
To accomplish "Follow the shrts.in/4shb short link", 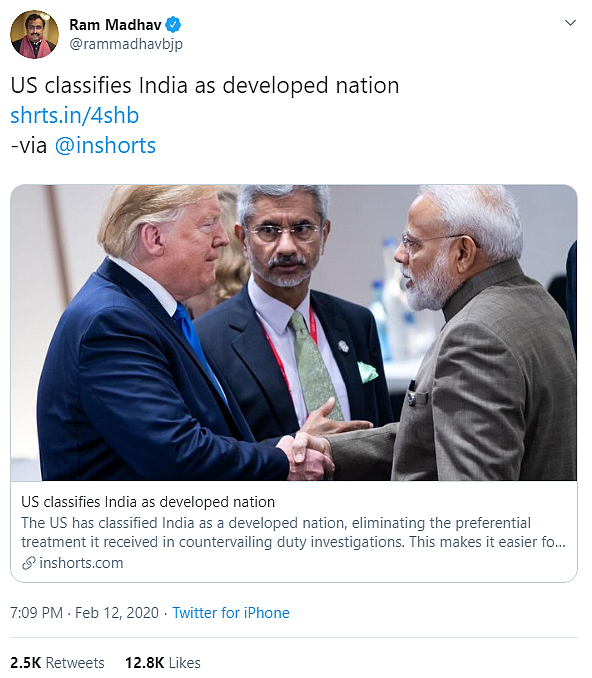I will point(74,115).
